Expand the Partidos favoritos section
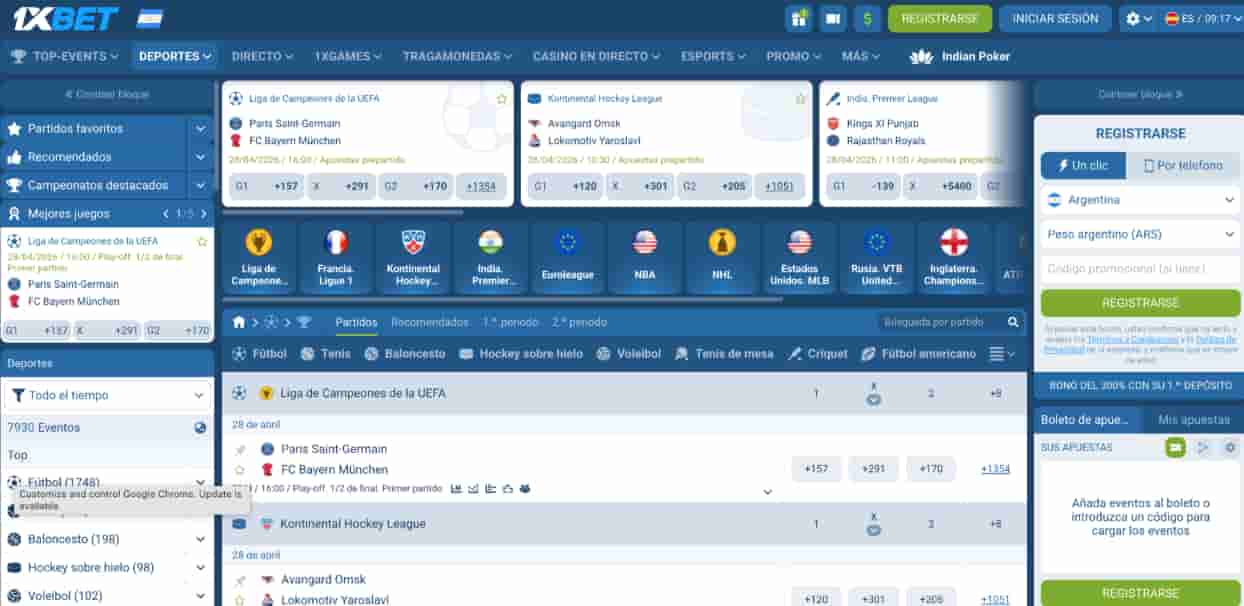Viewport: 1244px width, 606px height. (201, 129)
